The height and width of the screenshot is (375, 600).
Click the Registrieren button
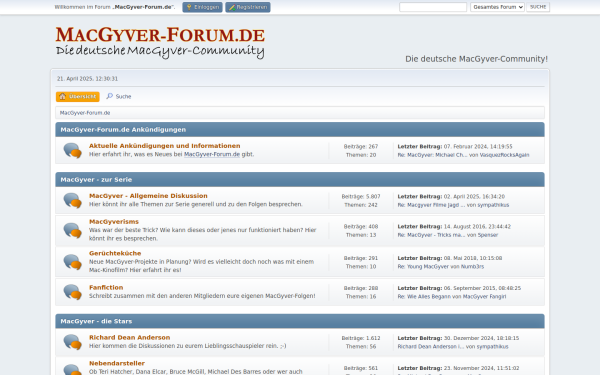248,7
